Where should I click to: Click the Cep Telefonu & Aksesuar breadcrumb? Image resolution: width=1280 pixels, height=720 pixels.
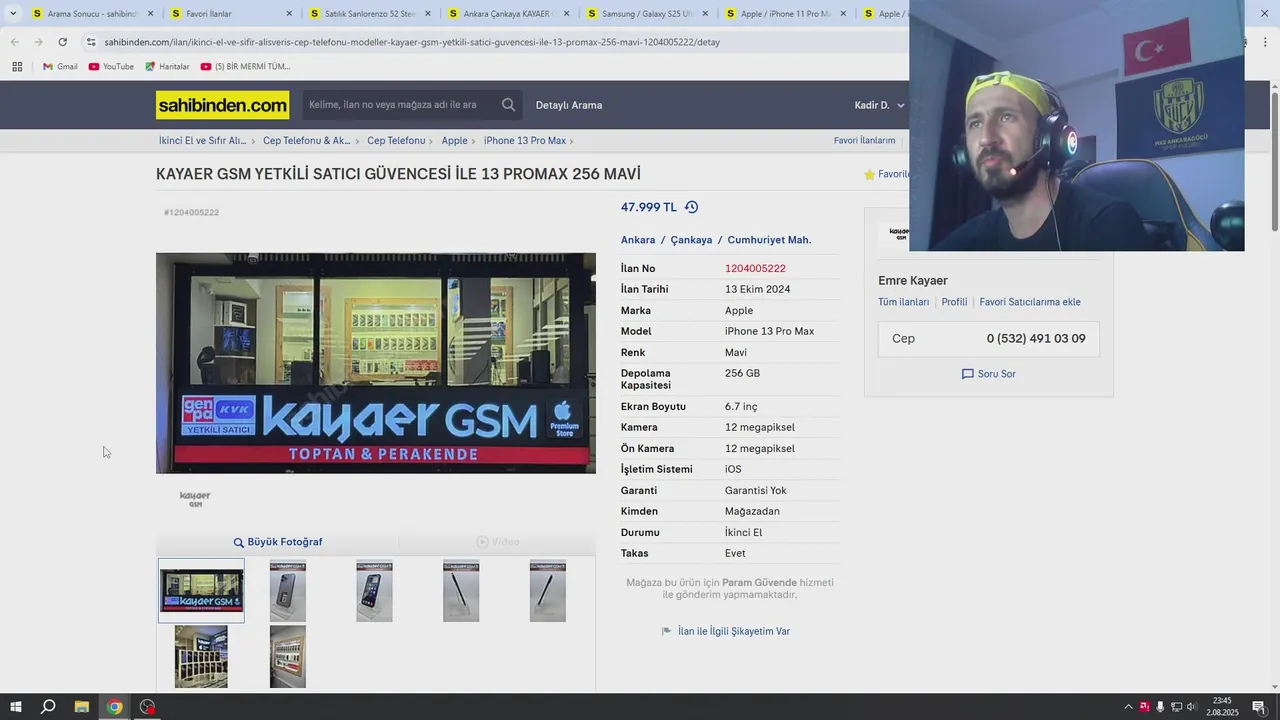(x=306, y=141)
